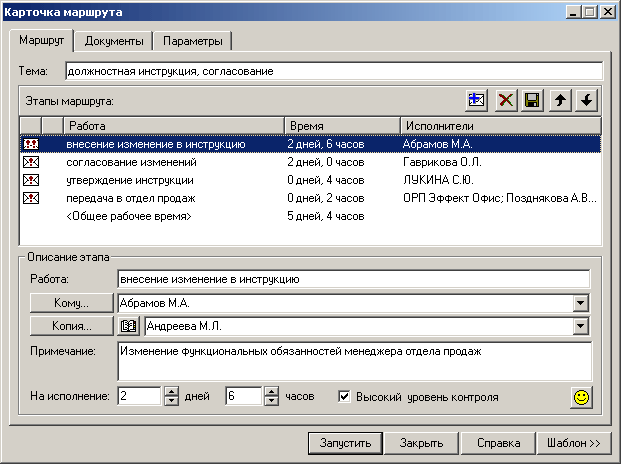Increase days value with up spinner
621x464 pixels.
(x=171, y=391)
